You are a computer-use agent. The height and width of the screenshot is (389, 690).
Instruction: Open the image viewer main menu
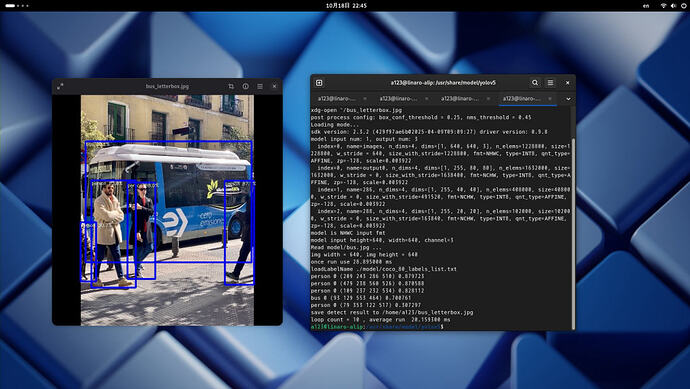tap(260, 86)
